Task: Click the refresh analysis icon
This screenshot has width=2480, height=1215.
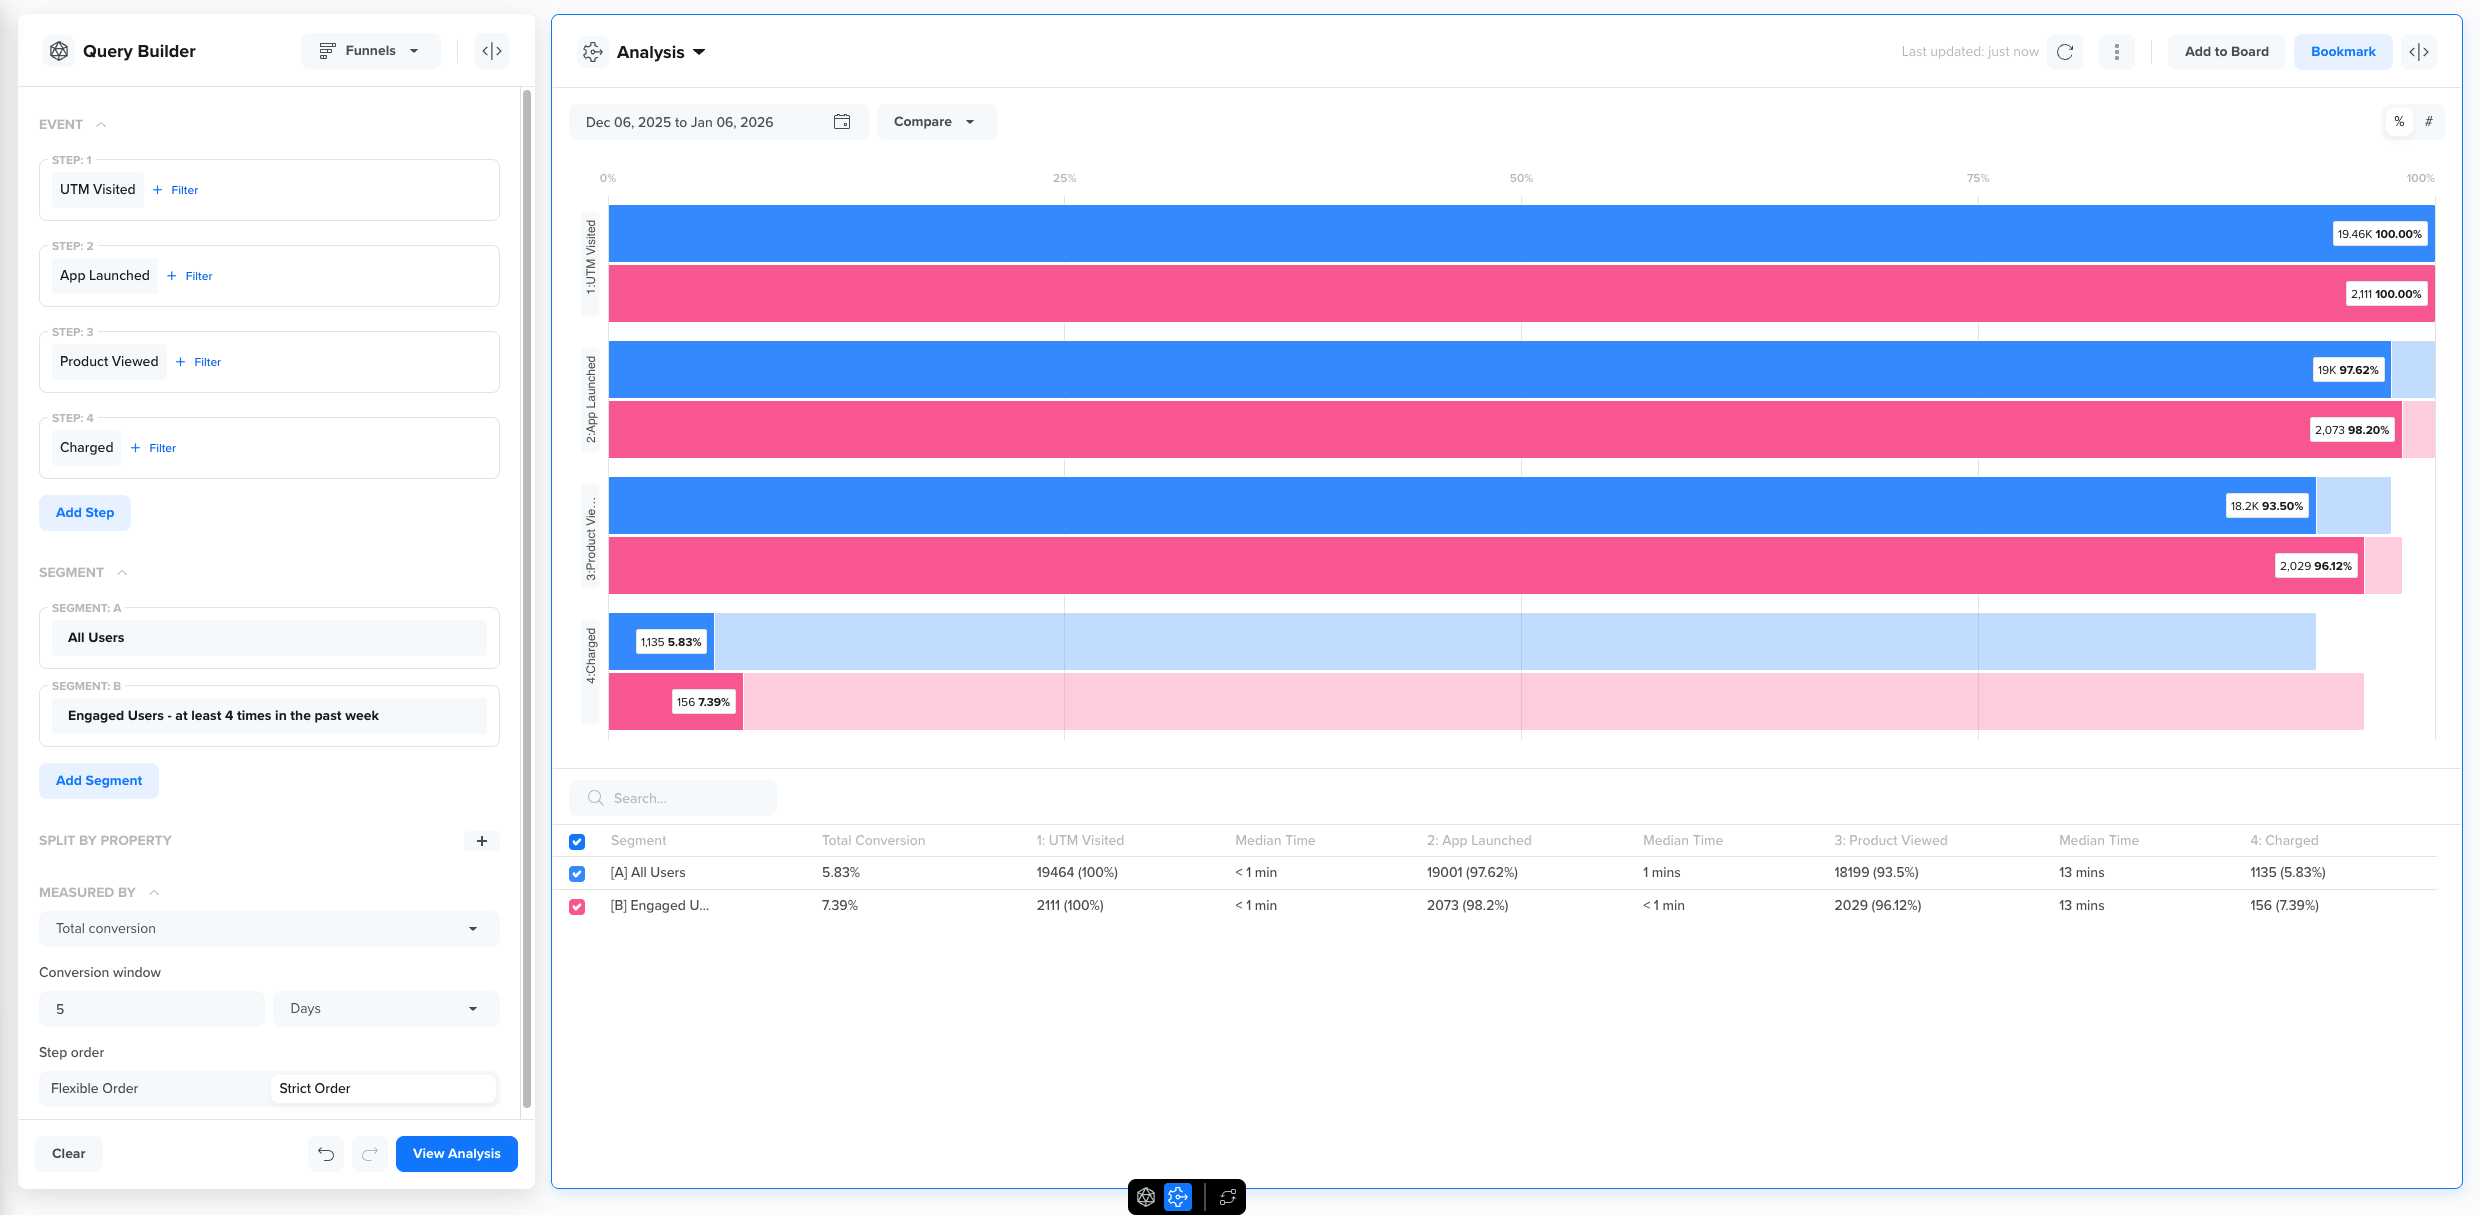Action: coord(2065,52)
